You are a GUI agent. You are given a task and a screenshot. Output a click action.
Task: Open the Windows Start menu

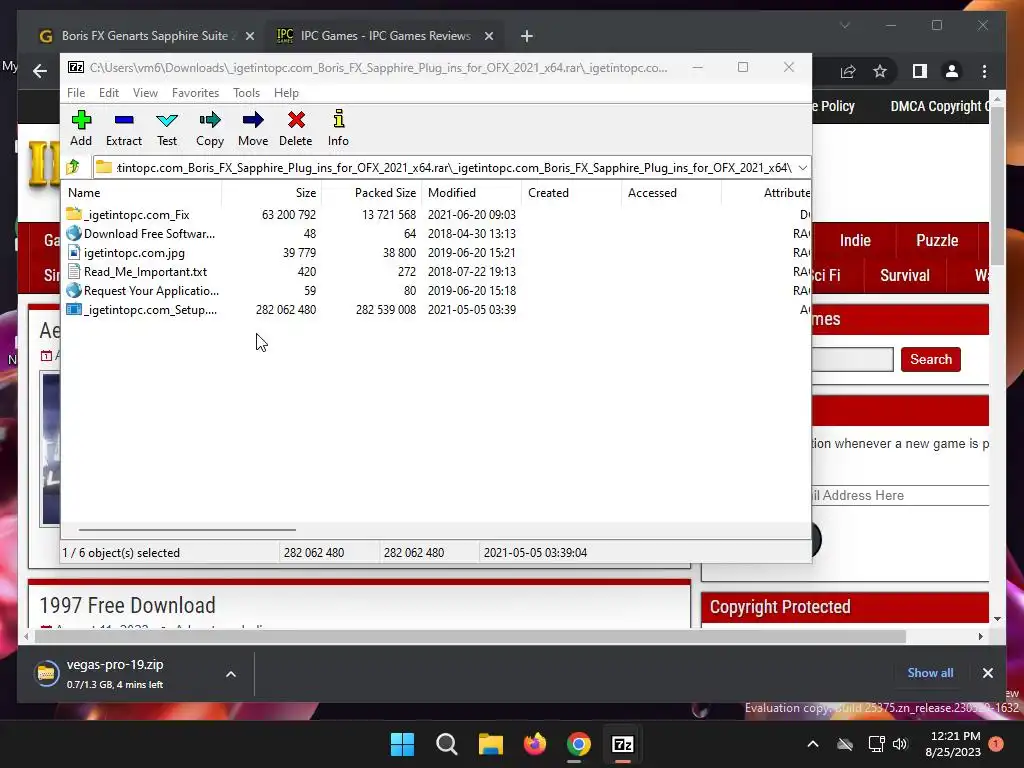click(402, 744)
